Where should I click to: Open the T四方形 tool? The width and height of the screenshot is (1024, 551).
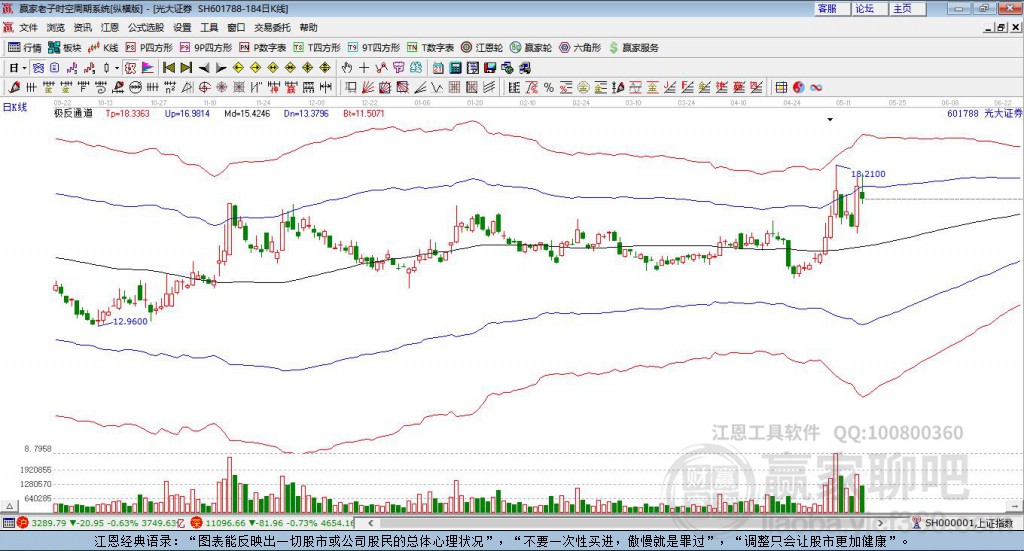[317, 48]
